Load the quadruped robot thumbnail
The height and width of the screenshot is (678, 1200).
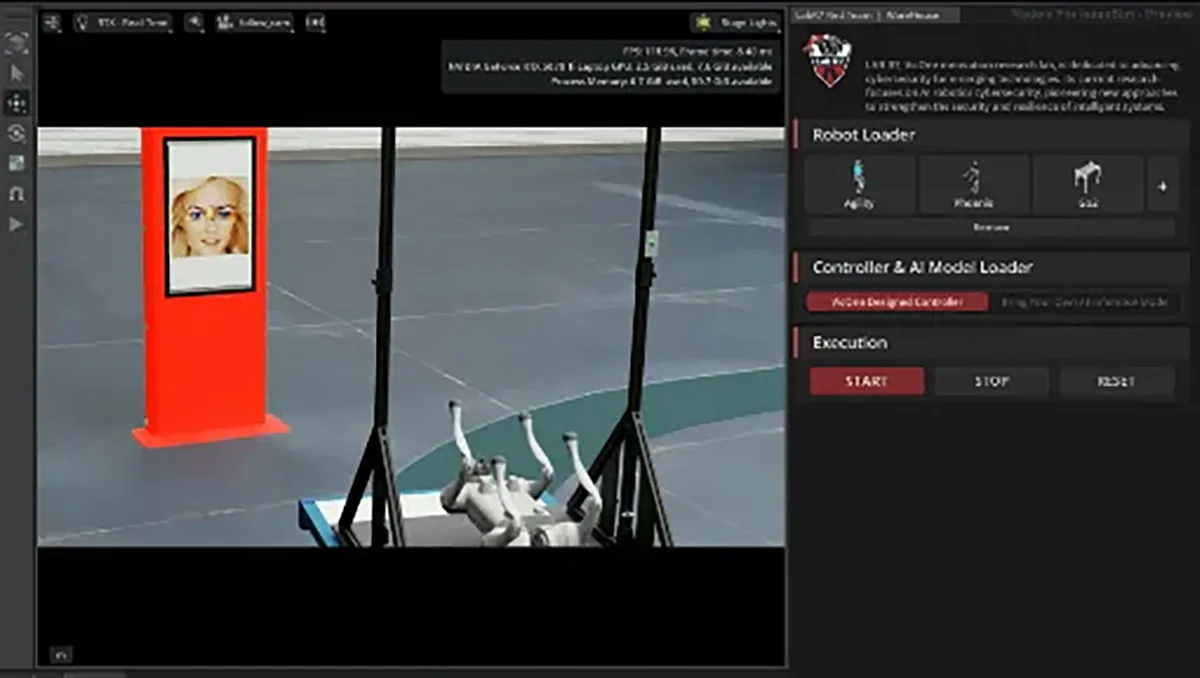tap(1087, 184)
